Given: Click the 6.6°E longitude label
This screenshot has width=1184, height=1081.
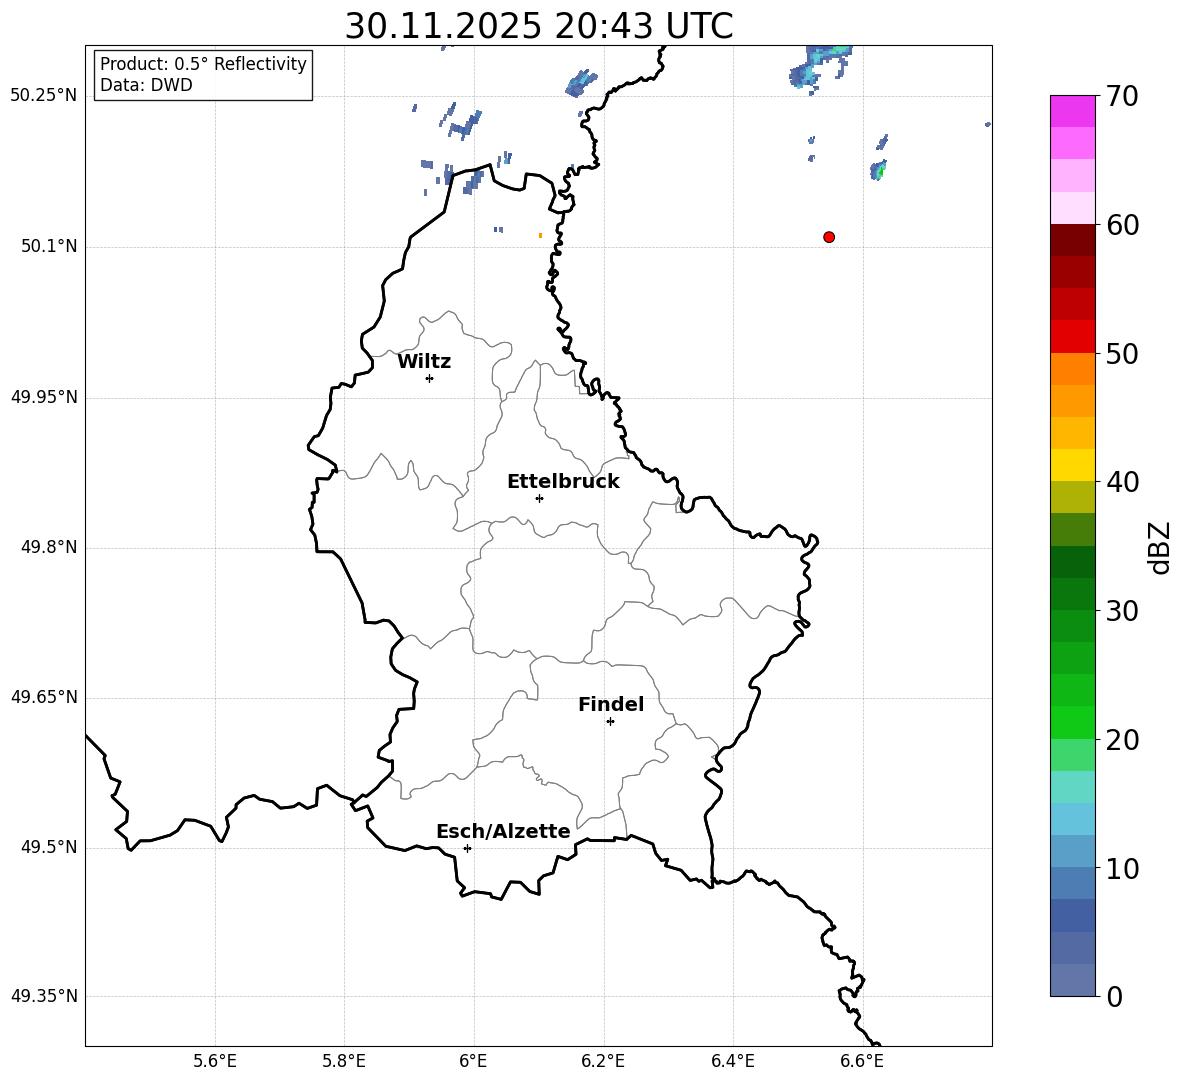Looking at the screenshot, I should pos(862,1062).
